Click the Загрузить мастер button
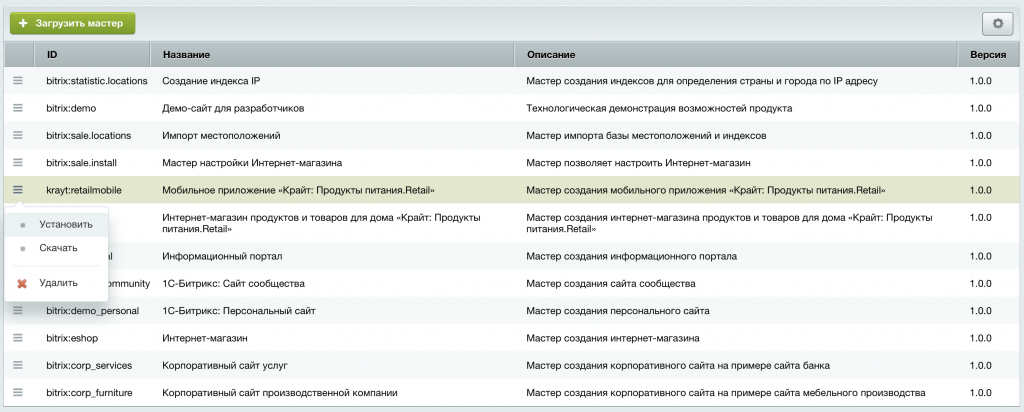Image resolution: width=1024 pixels, height=412 pixels. [x=72, y=24]
